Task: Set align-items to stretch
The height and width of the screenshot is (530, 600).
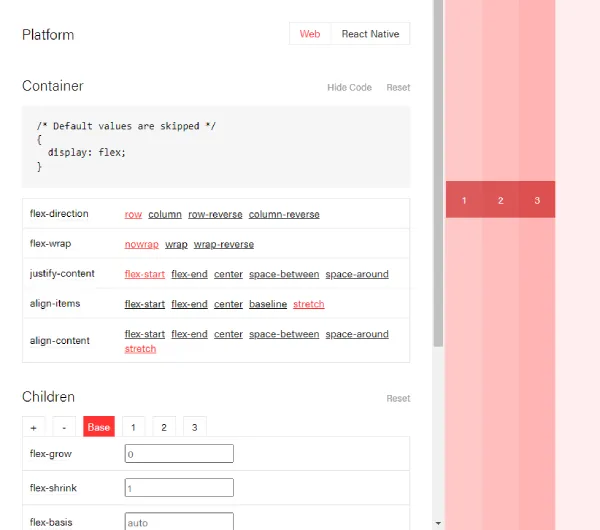Action: coord(309,304)
